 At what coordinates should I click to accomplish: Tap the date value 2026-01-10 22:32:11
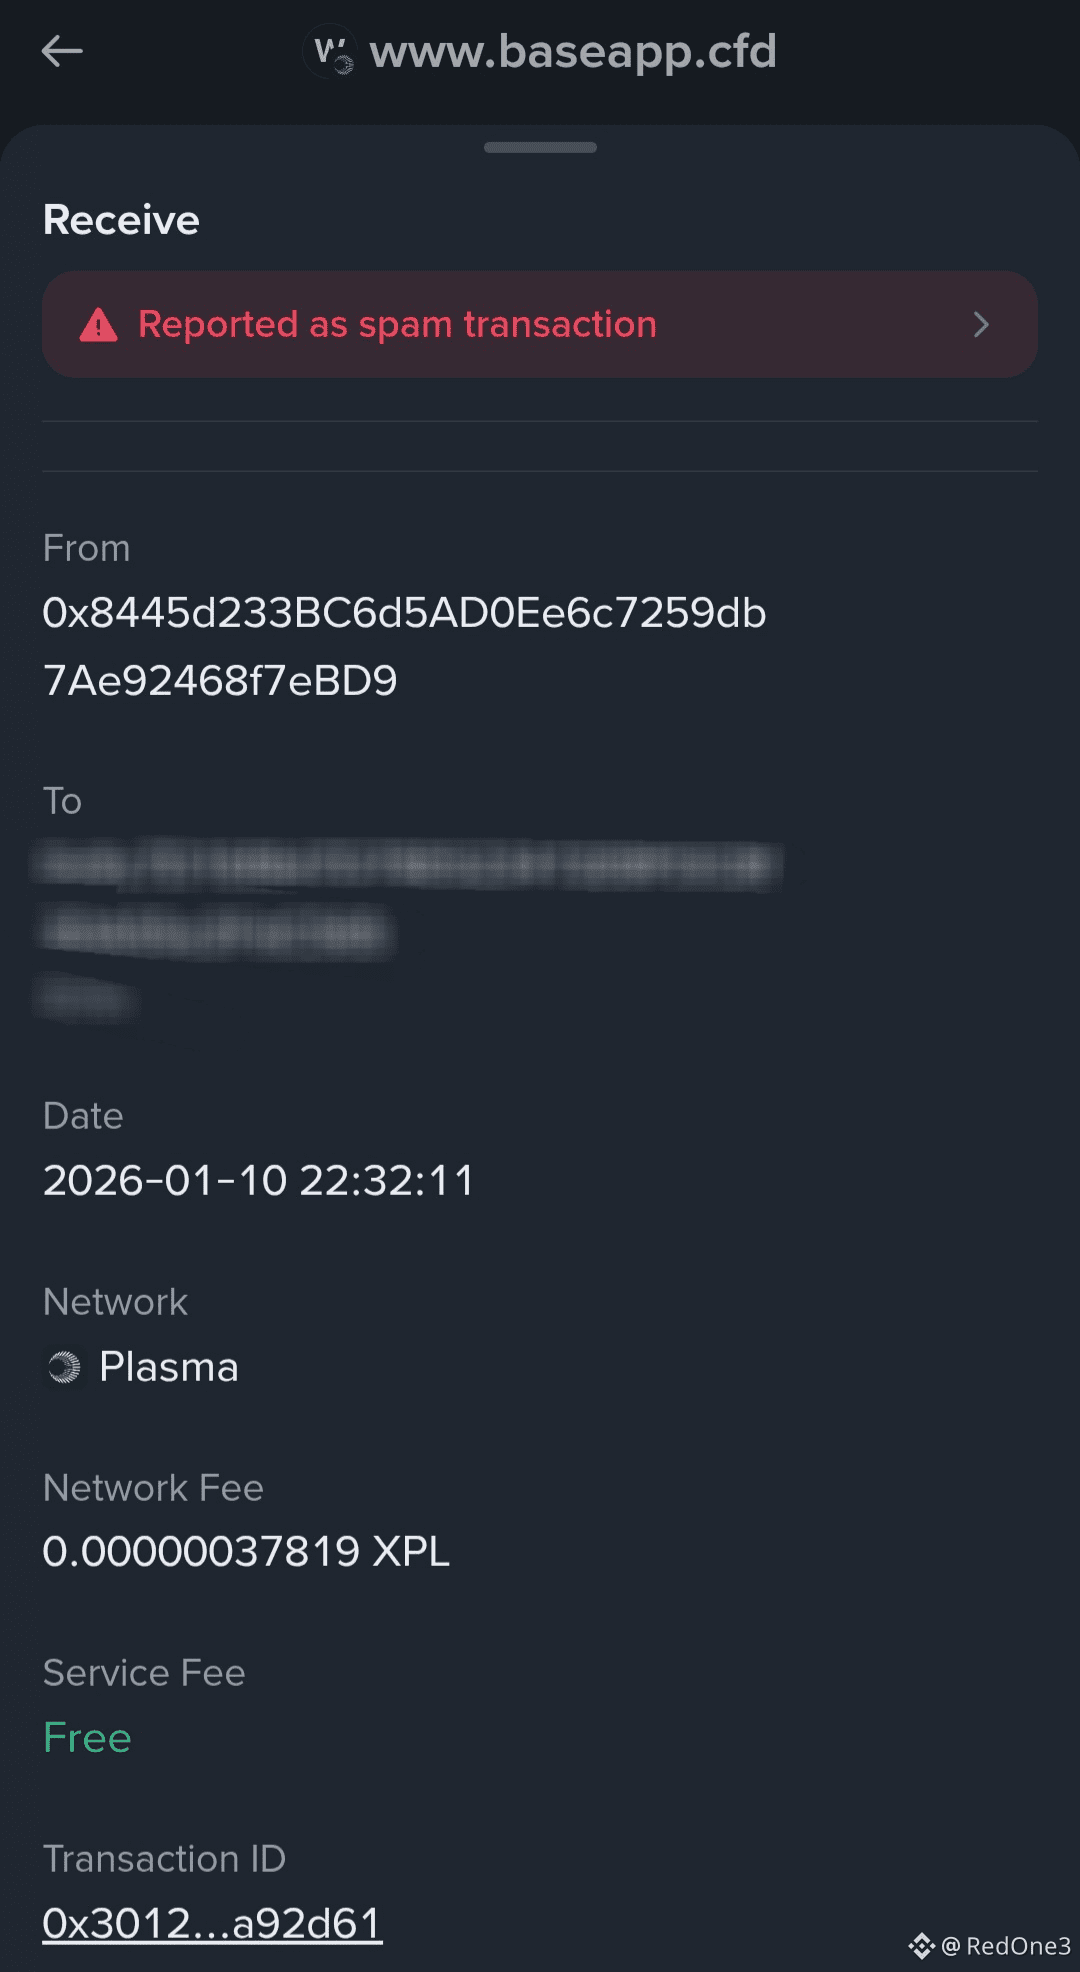pos(258,1181)
